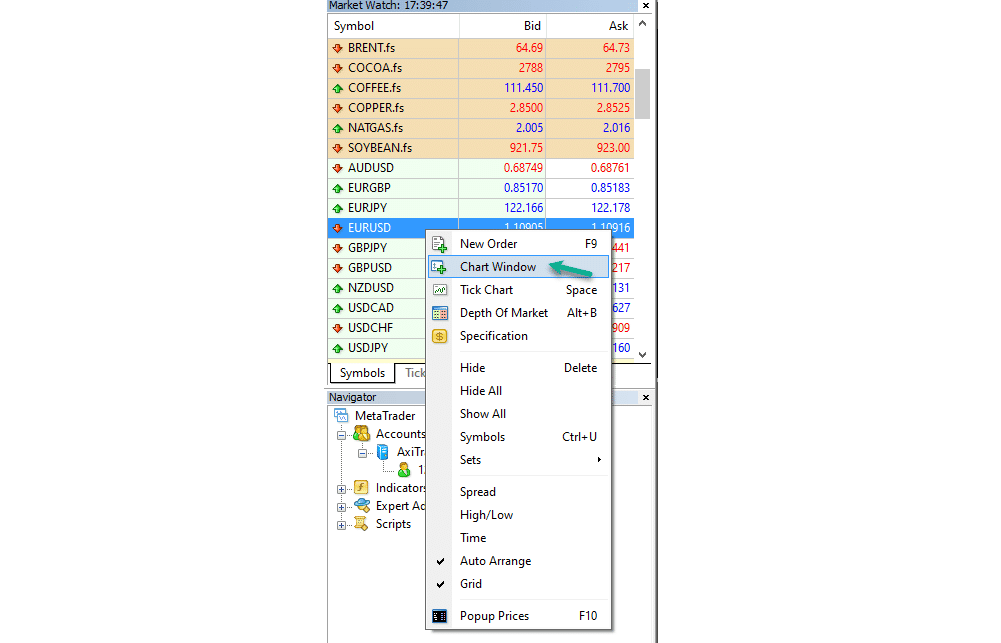Click the Indicators icon in Navigator
Screen dimensions: 1001x643
tap(361, 488)
